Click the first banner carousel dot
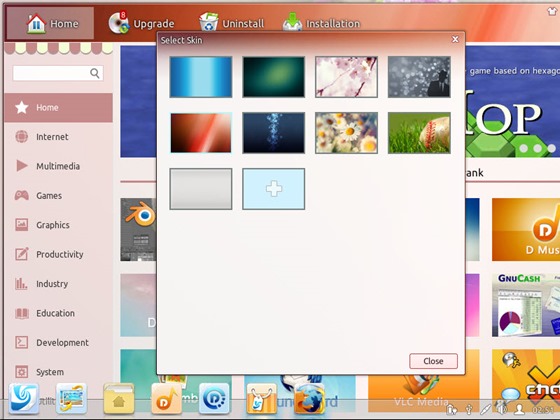This screenshot has height=420, width=560. [524, 148]
